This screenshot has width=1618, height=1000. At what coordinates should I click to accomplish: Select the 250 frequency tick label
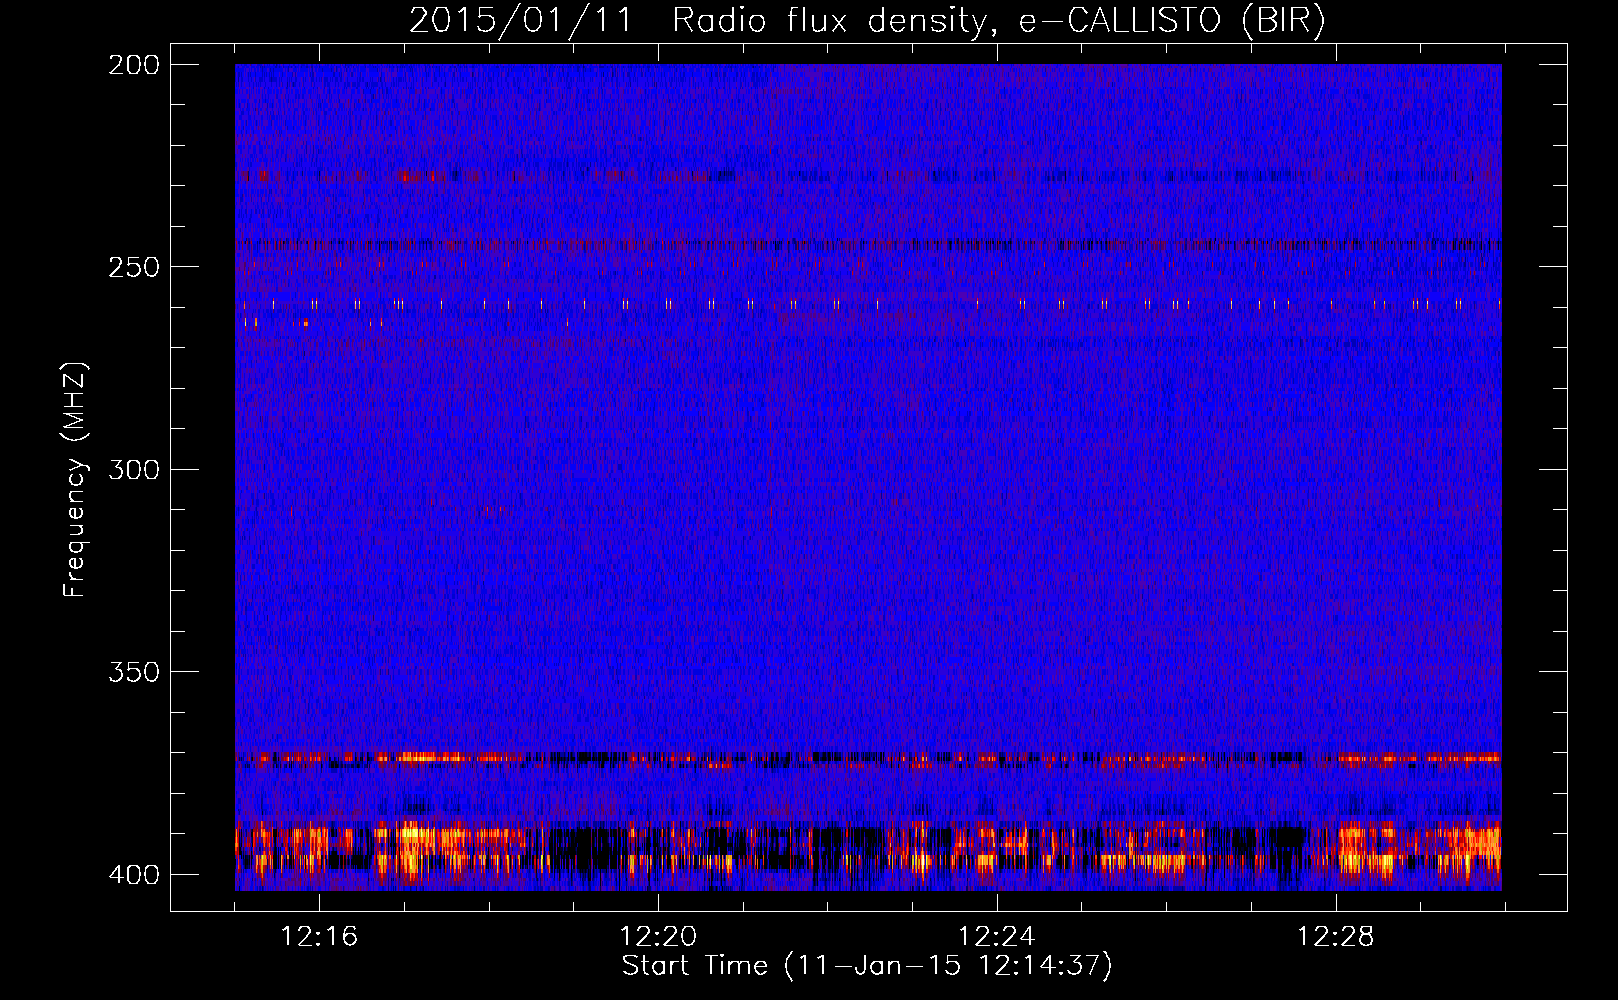pyautogui.click(x=133, y=267)
